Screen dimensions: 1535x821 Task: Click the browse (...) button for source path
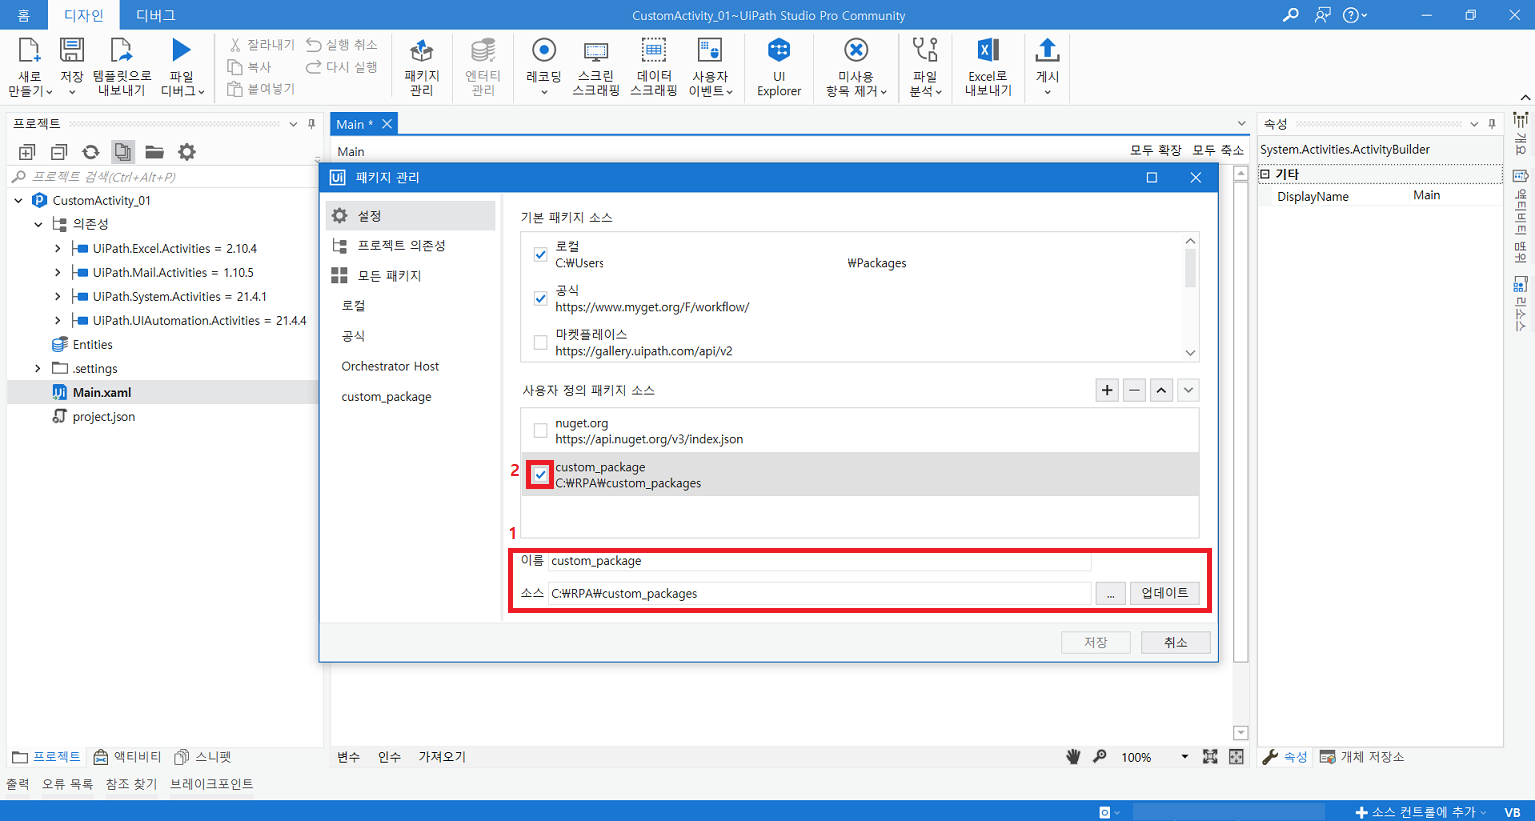click(x=1110, y=593)
